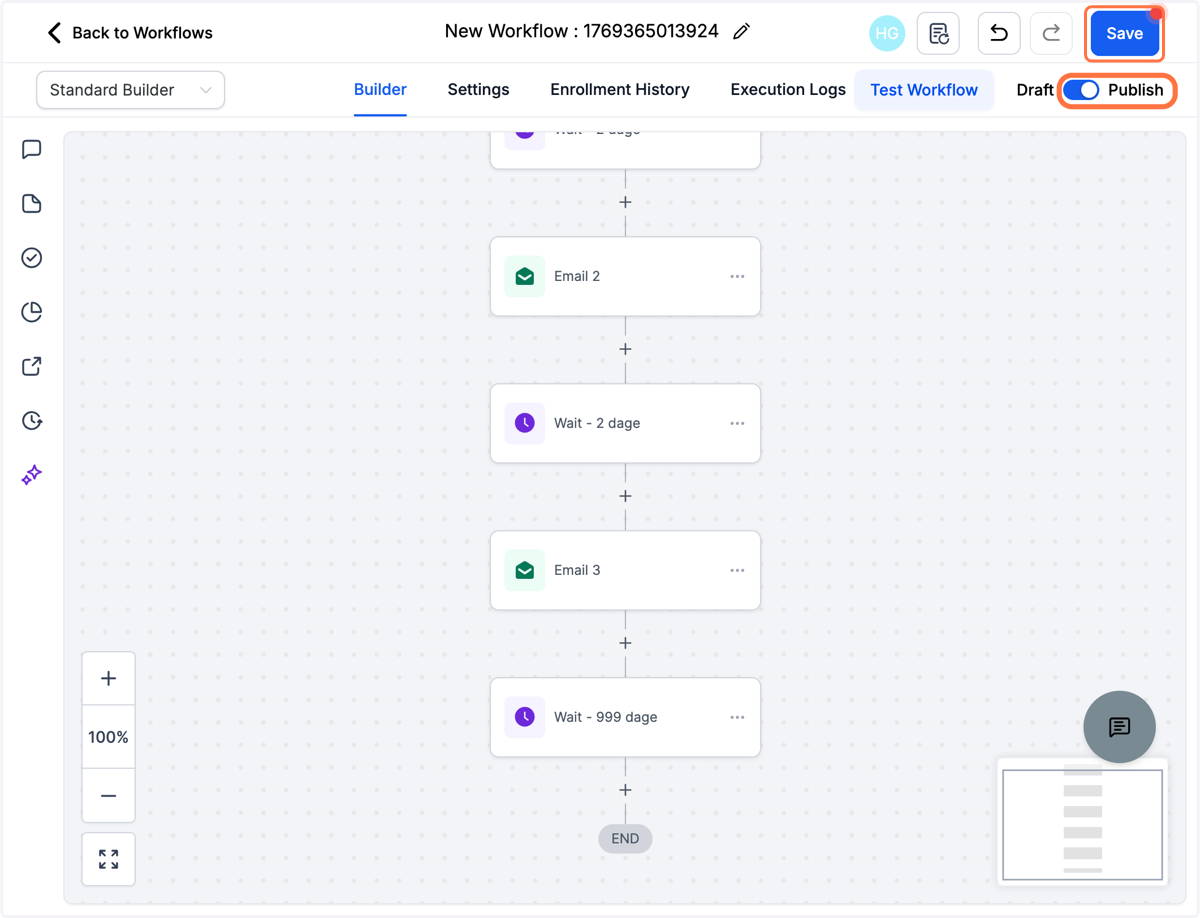Open the Execution Logs tab
The width and height of the screenshot is (1200, 918).
[x=788, y=90]
